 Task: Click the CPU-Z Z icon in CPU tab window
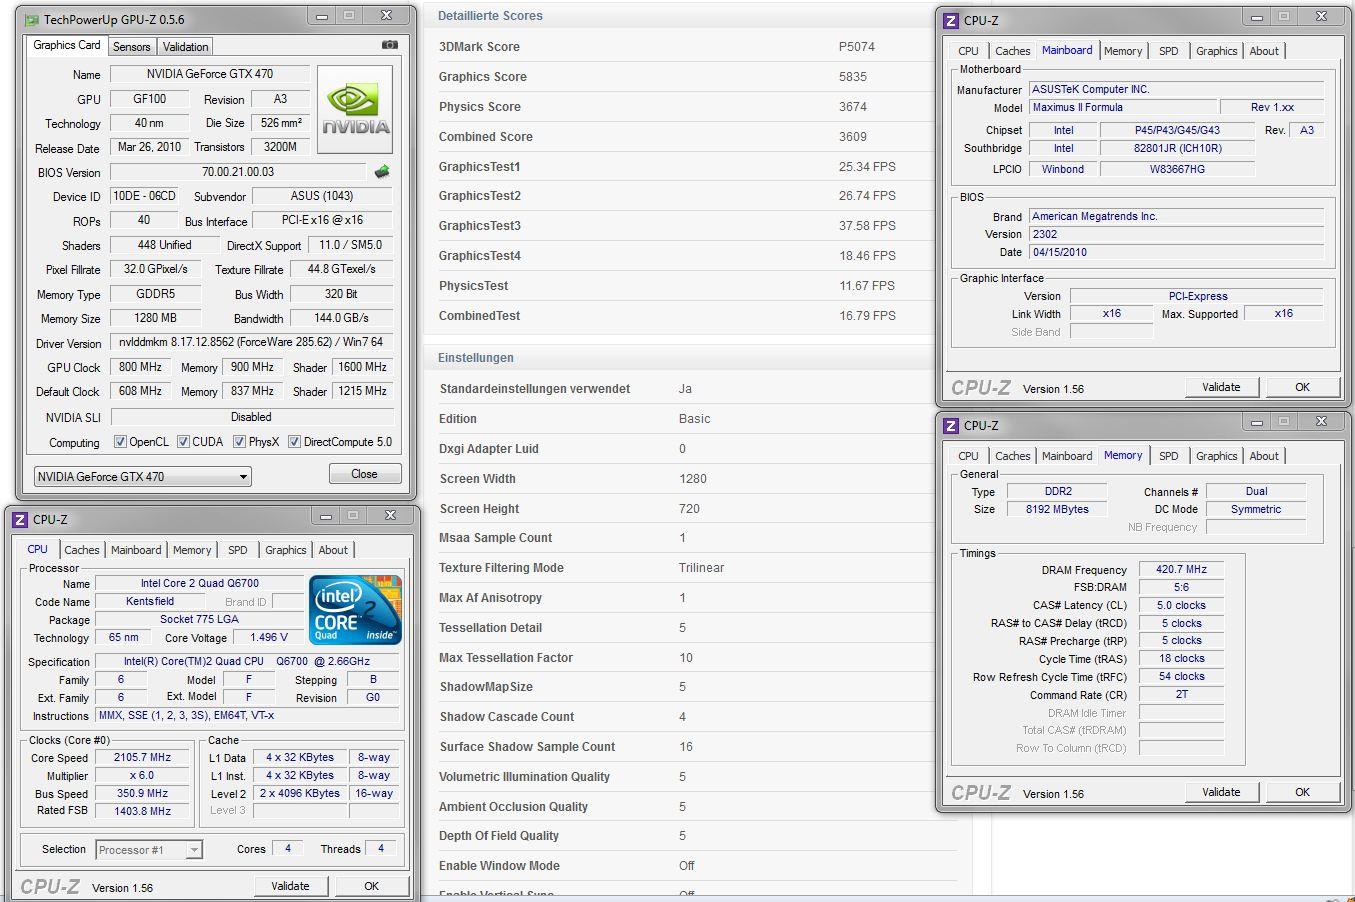(20, 519)
